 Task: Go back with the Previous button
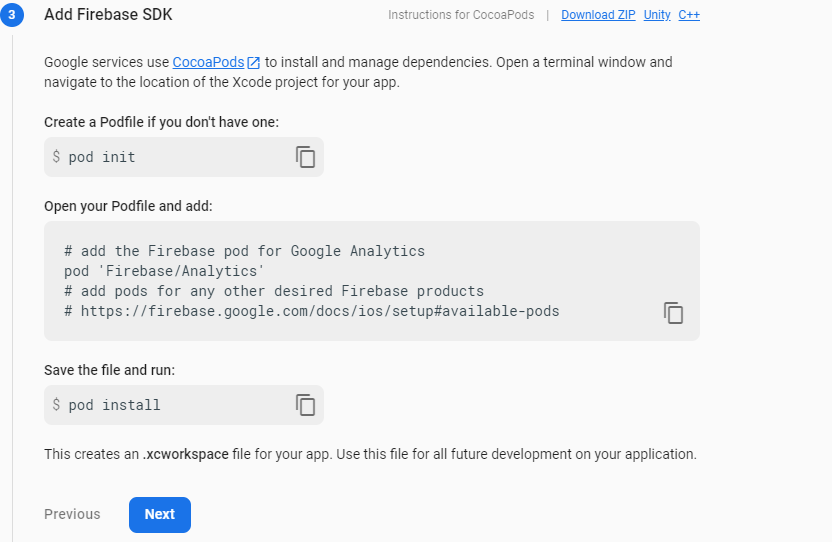pyautogui.click(x=72, y=514)
